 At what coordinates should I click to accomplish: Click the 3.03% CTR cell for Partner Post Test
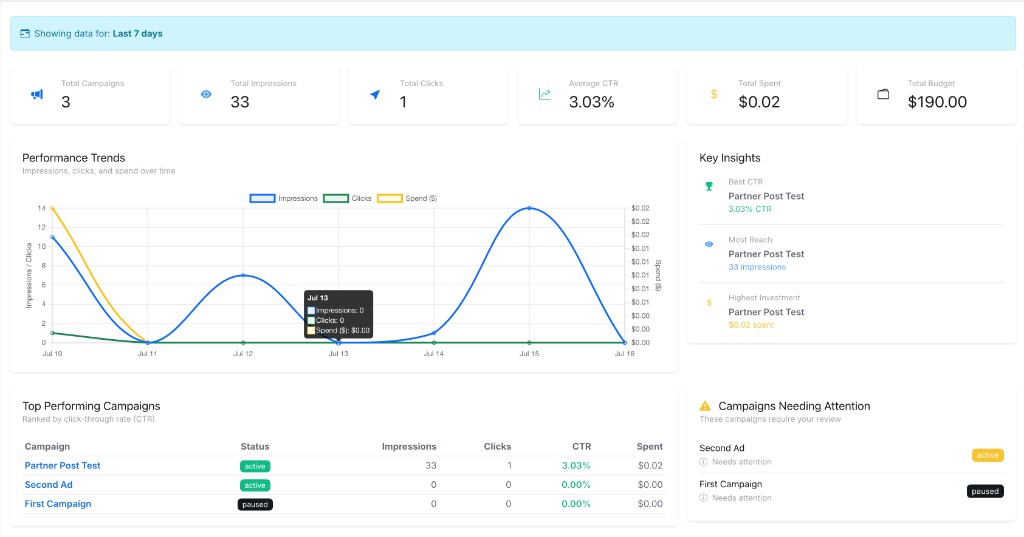(x=576, y=466)
